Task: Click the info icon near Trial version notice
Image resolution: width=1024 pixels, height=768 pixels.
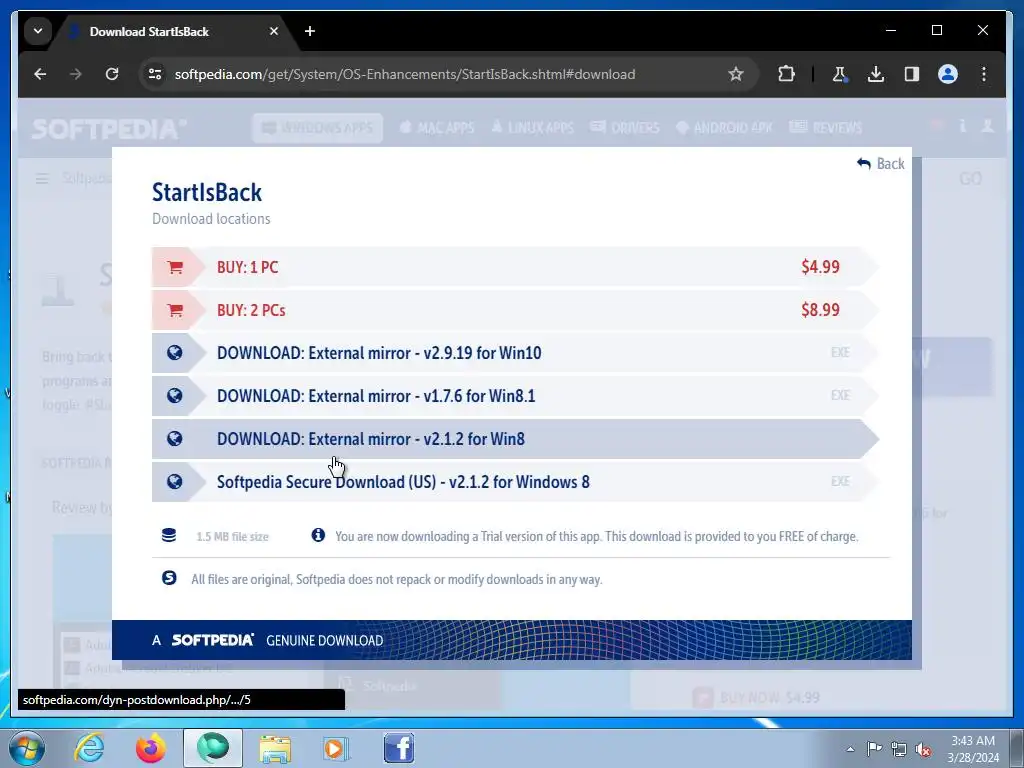Action: pyautogui.click(x=318, y=536)
